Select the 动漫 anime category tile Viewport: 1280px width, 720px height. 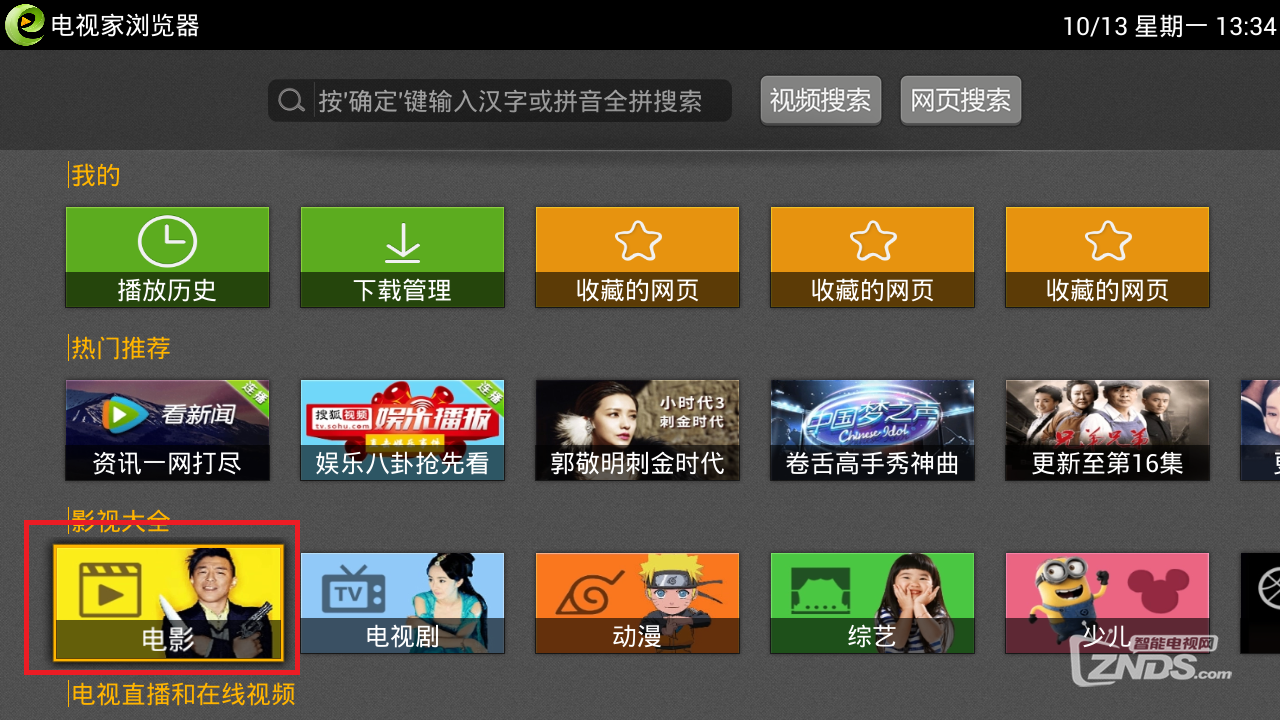(x=637, y=603)
